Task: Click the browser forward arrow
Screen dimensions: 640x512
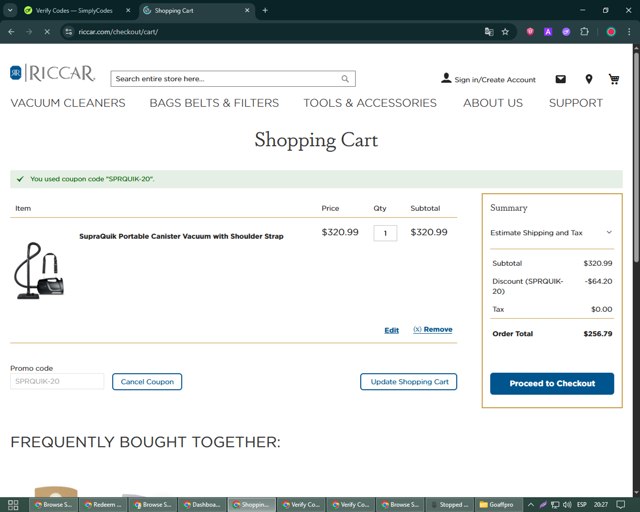Action: click(x=29, y=31)
